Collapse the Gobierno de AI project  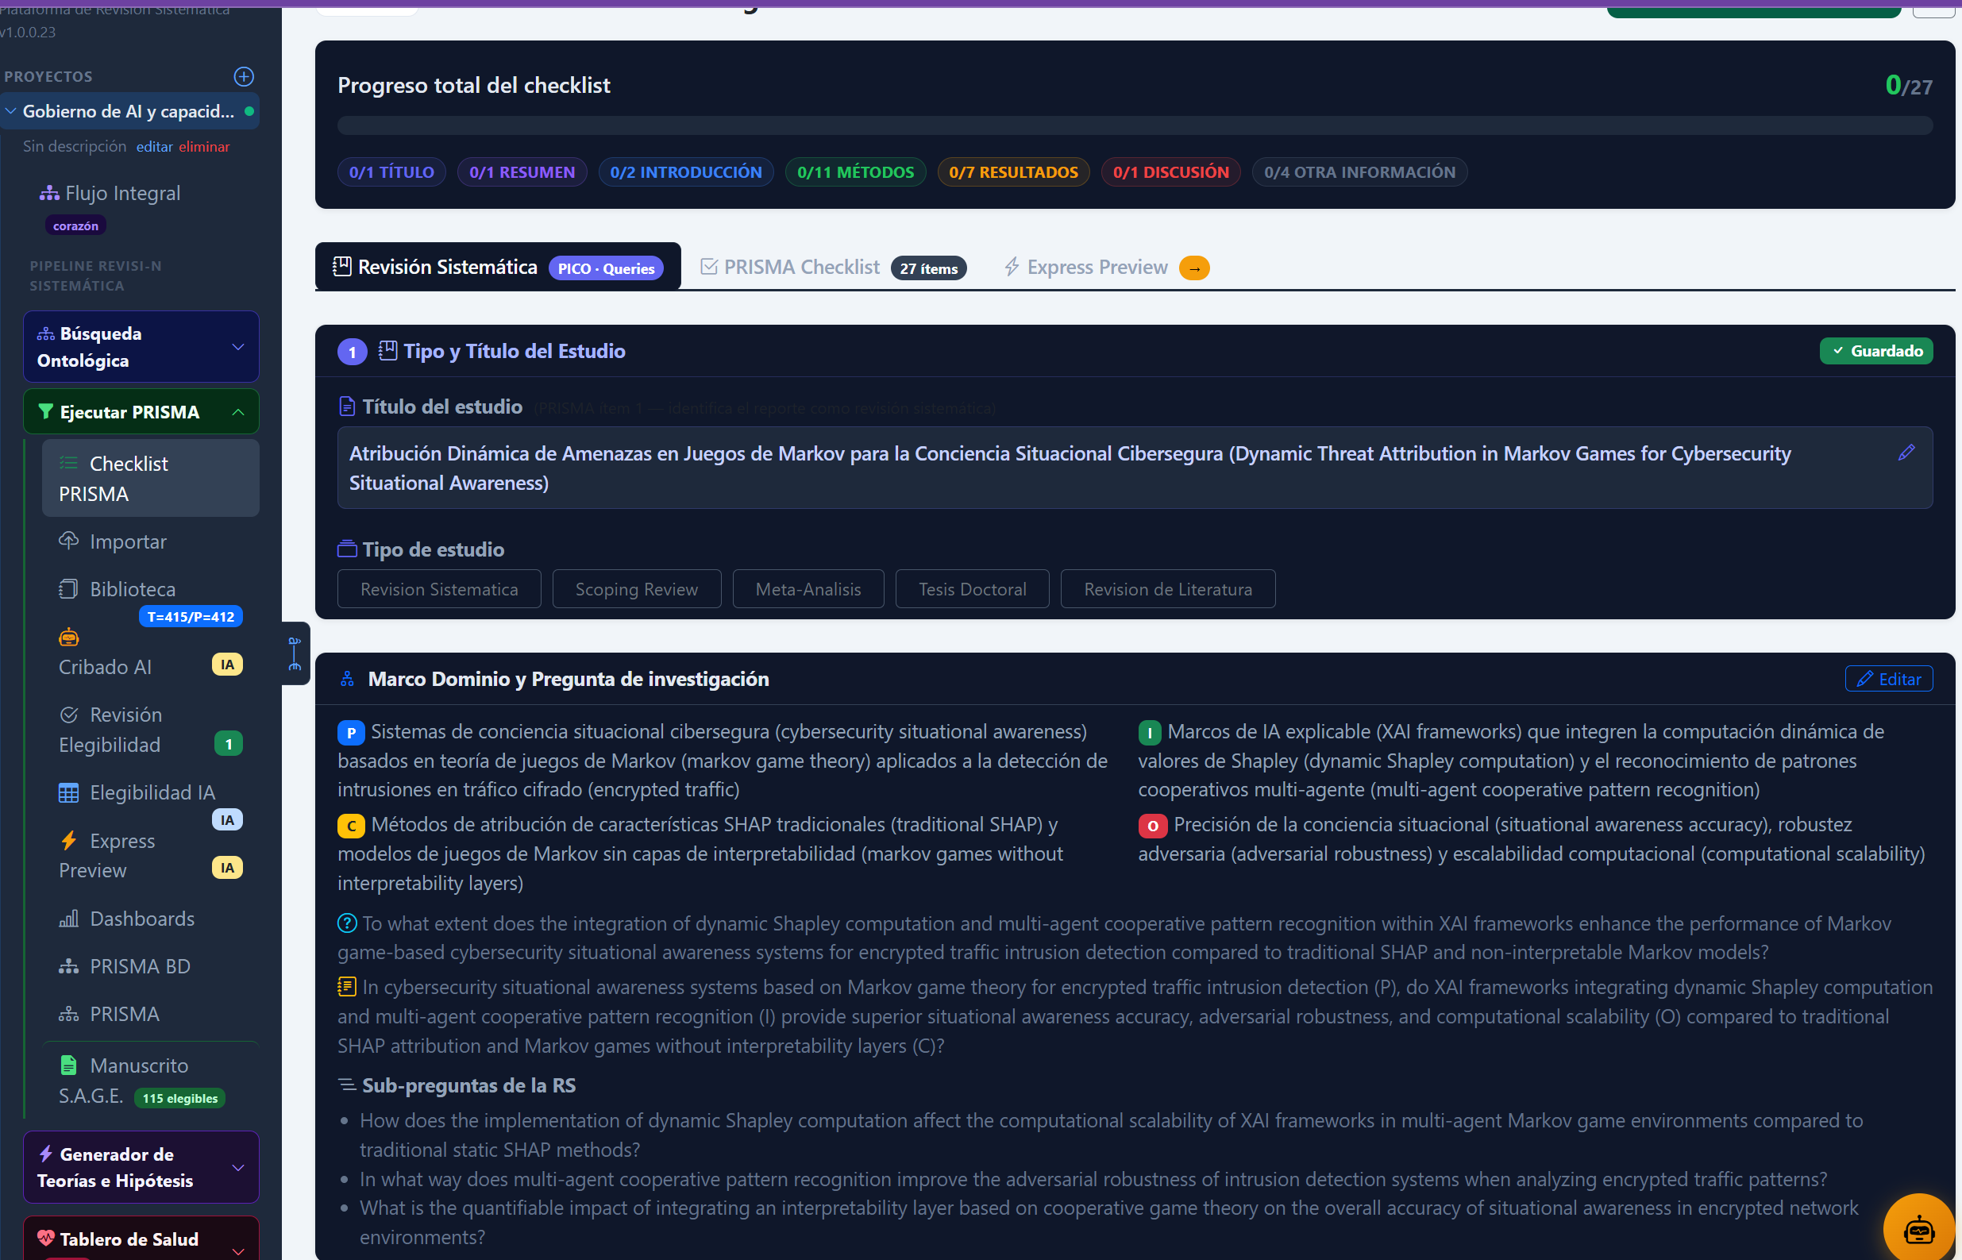tap(11, 111)
